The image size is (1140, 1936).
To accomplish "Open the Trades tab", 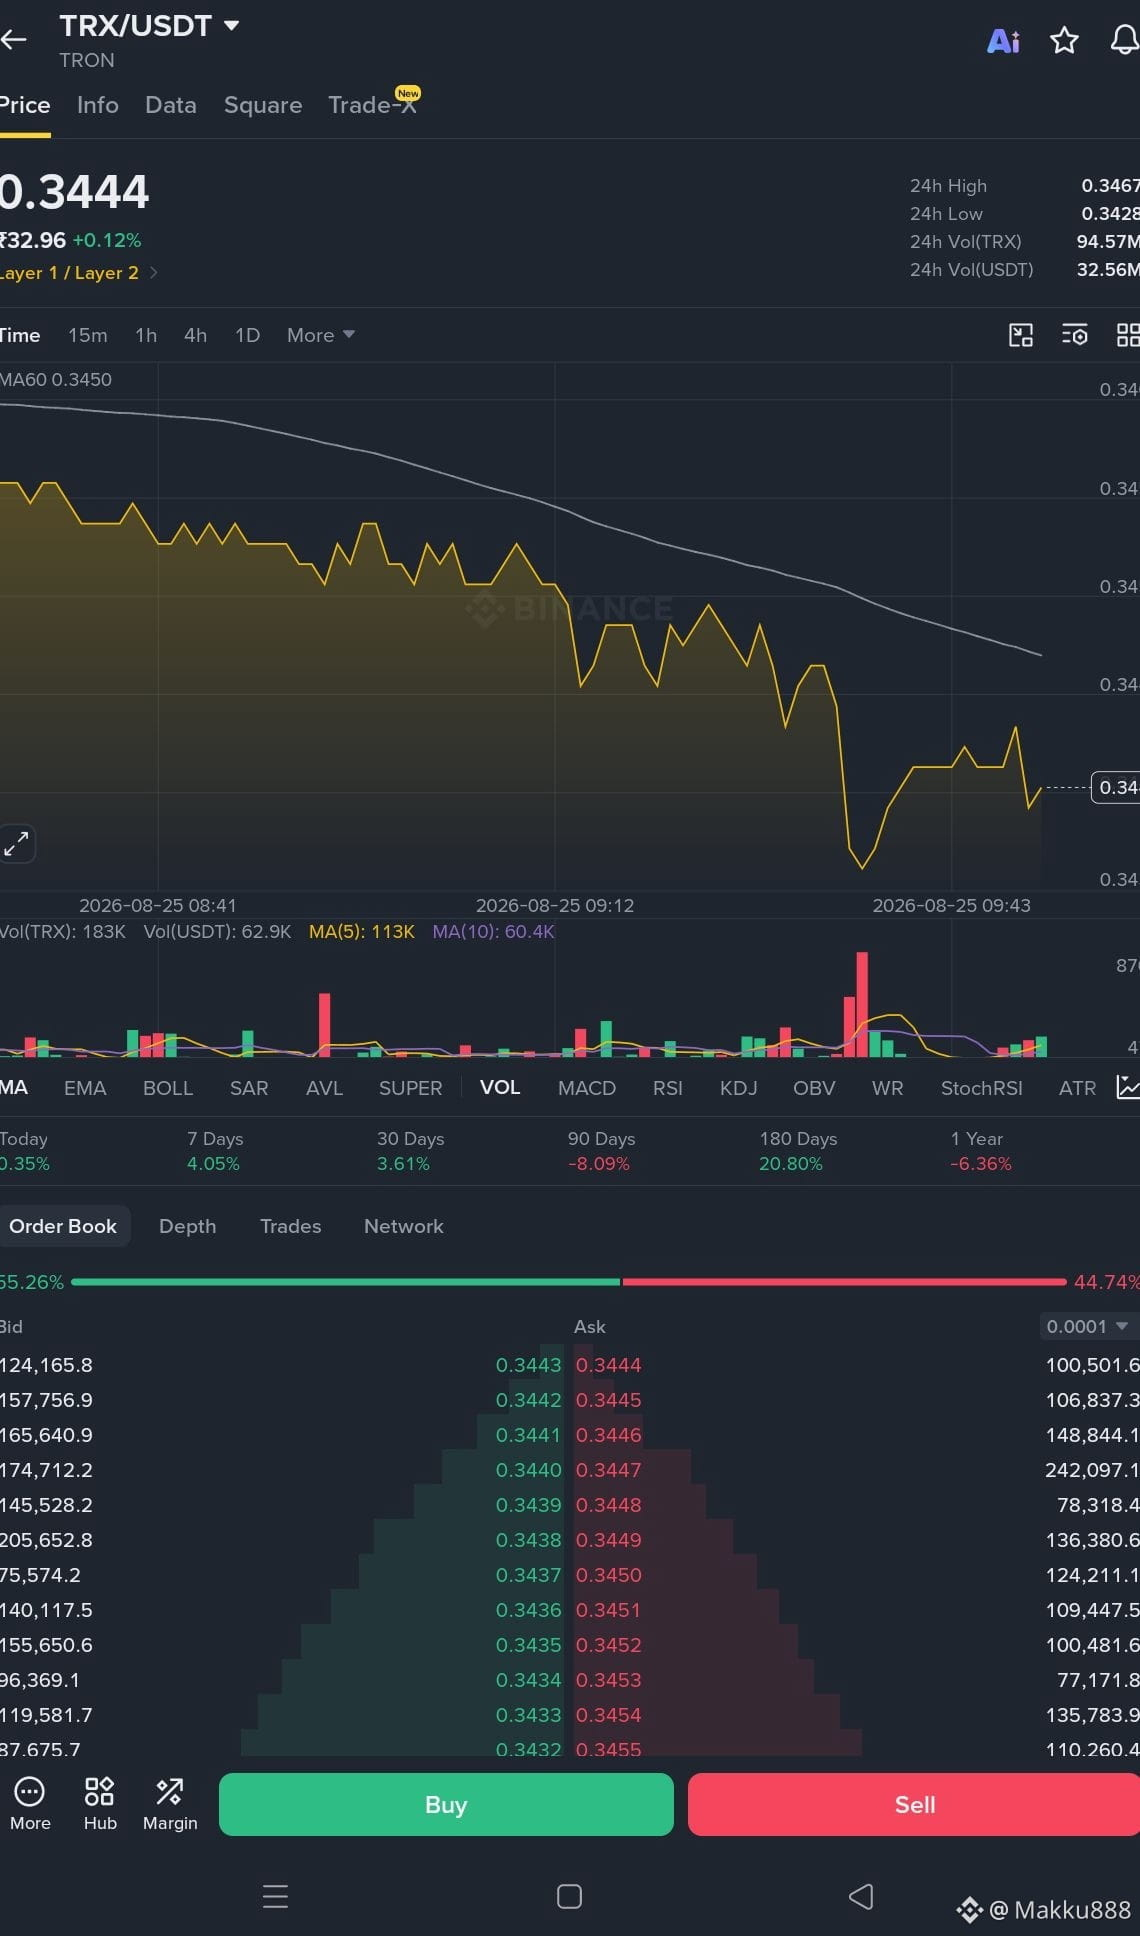I will click(x=291, y=1226).
